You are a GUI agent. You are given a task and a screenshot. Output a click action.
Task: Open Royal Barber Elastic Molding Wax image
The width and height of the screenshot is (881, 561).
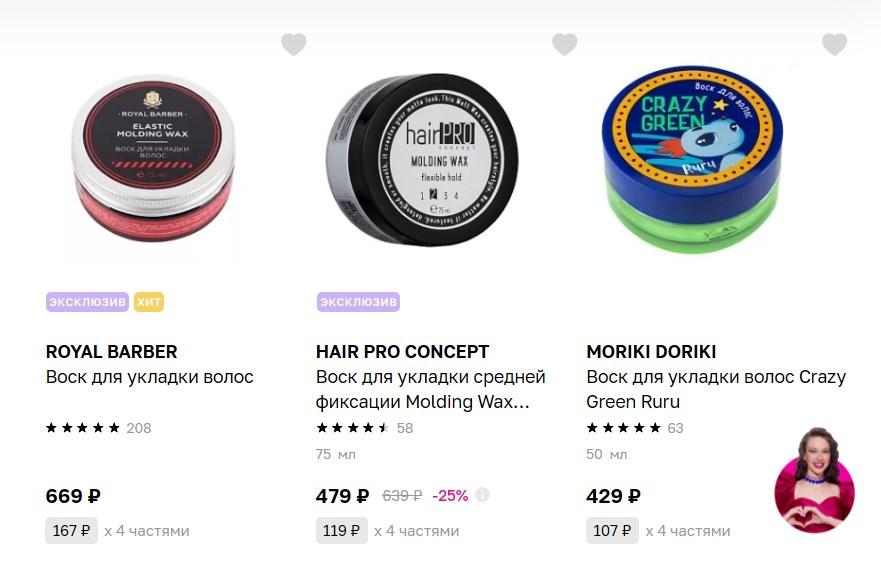[153, 159]
